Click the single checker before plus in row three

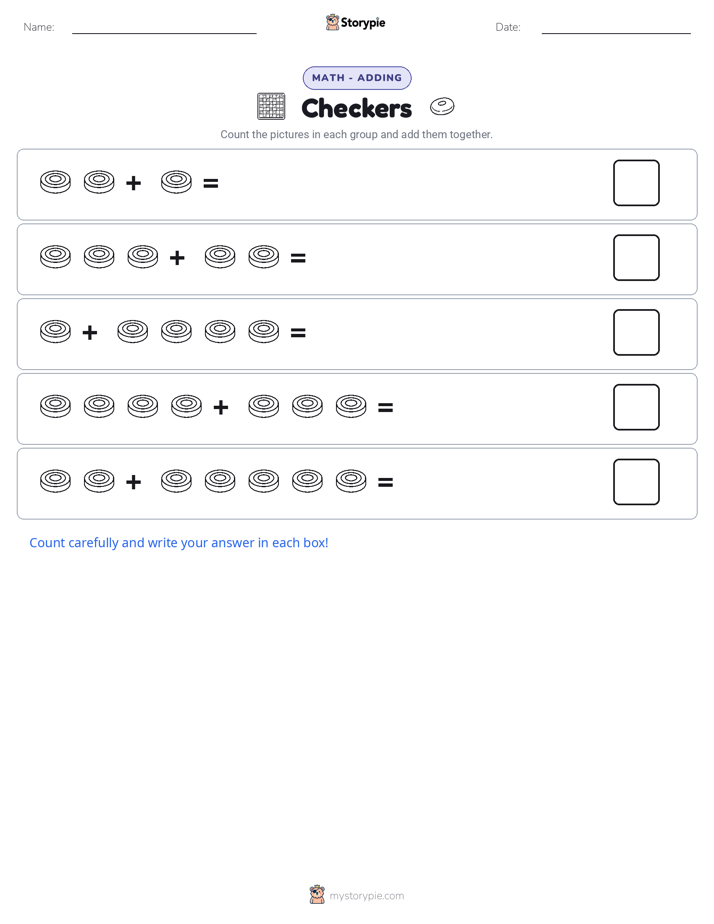[55, 332]
